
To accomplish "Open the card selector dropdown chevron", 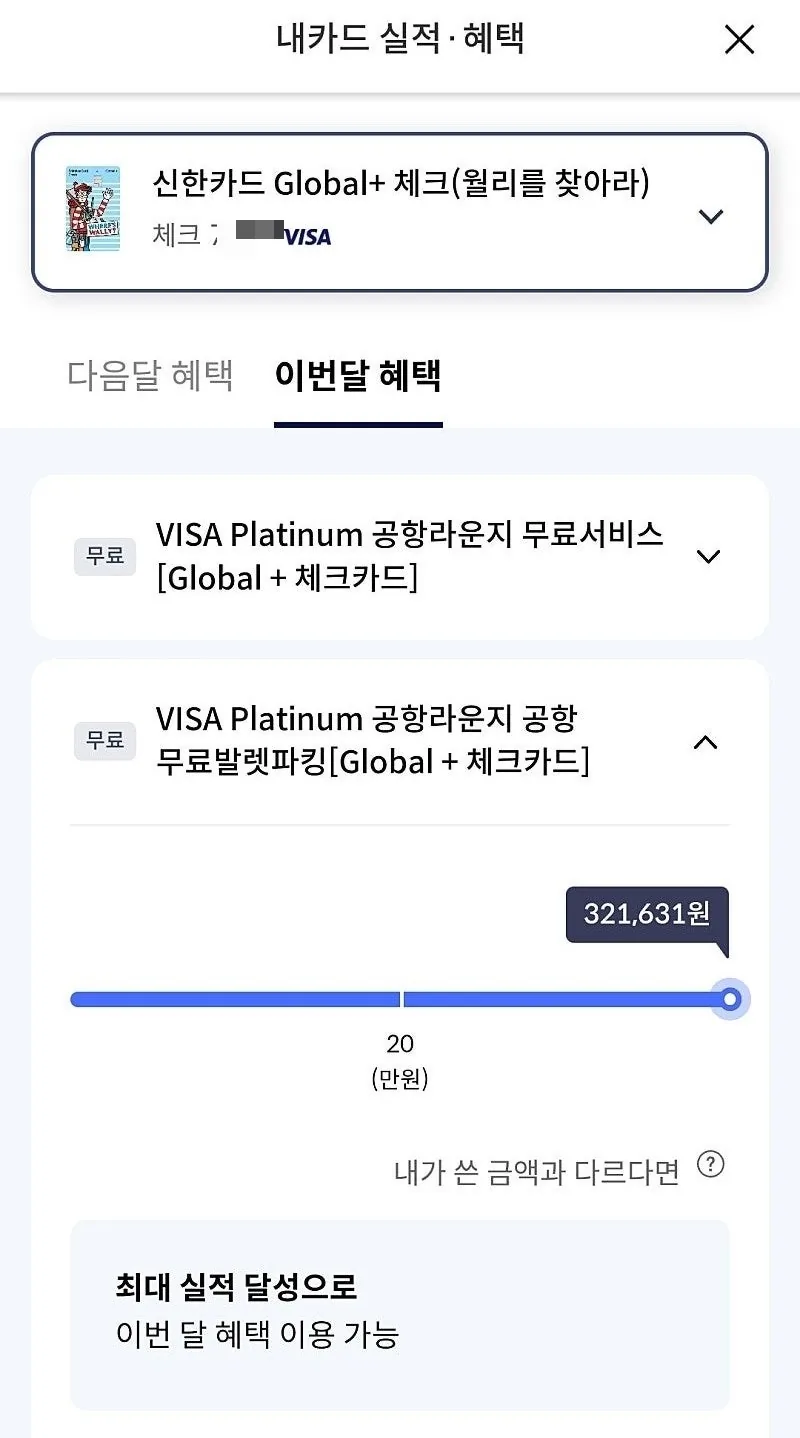I will pos(710,216).
